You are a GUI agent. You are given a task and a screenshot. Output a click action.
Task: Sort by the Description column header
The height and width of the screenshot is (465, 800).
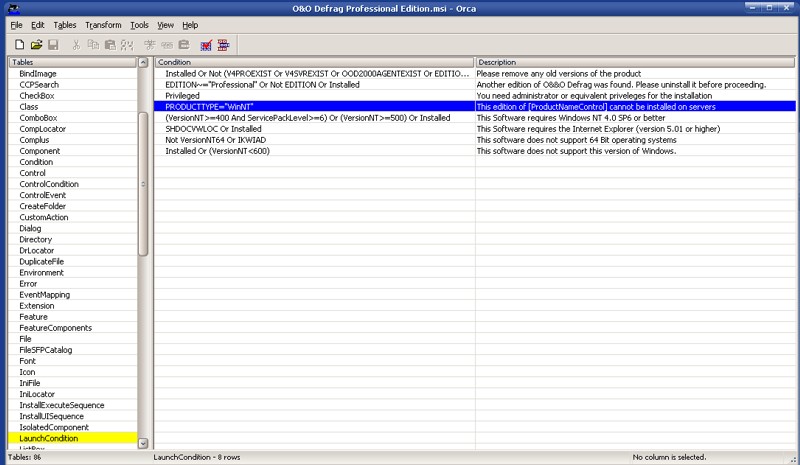click(635, 62)
